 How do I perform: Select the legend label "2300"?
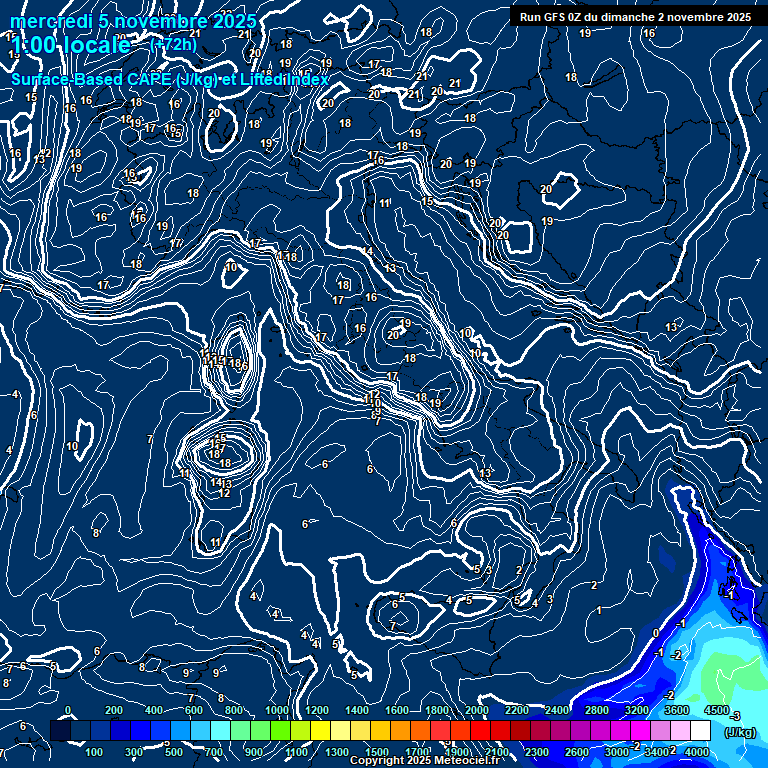pos(537,752)
